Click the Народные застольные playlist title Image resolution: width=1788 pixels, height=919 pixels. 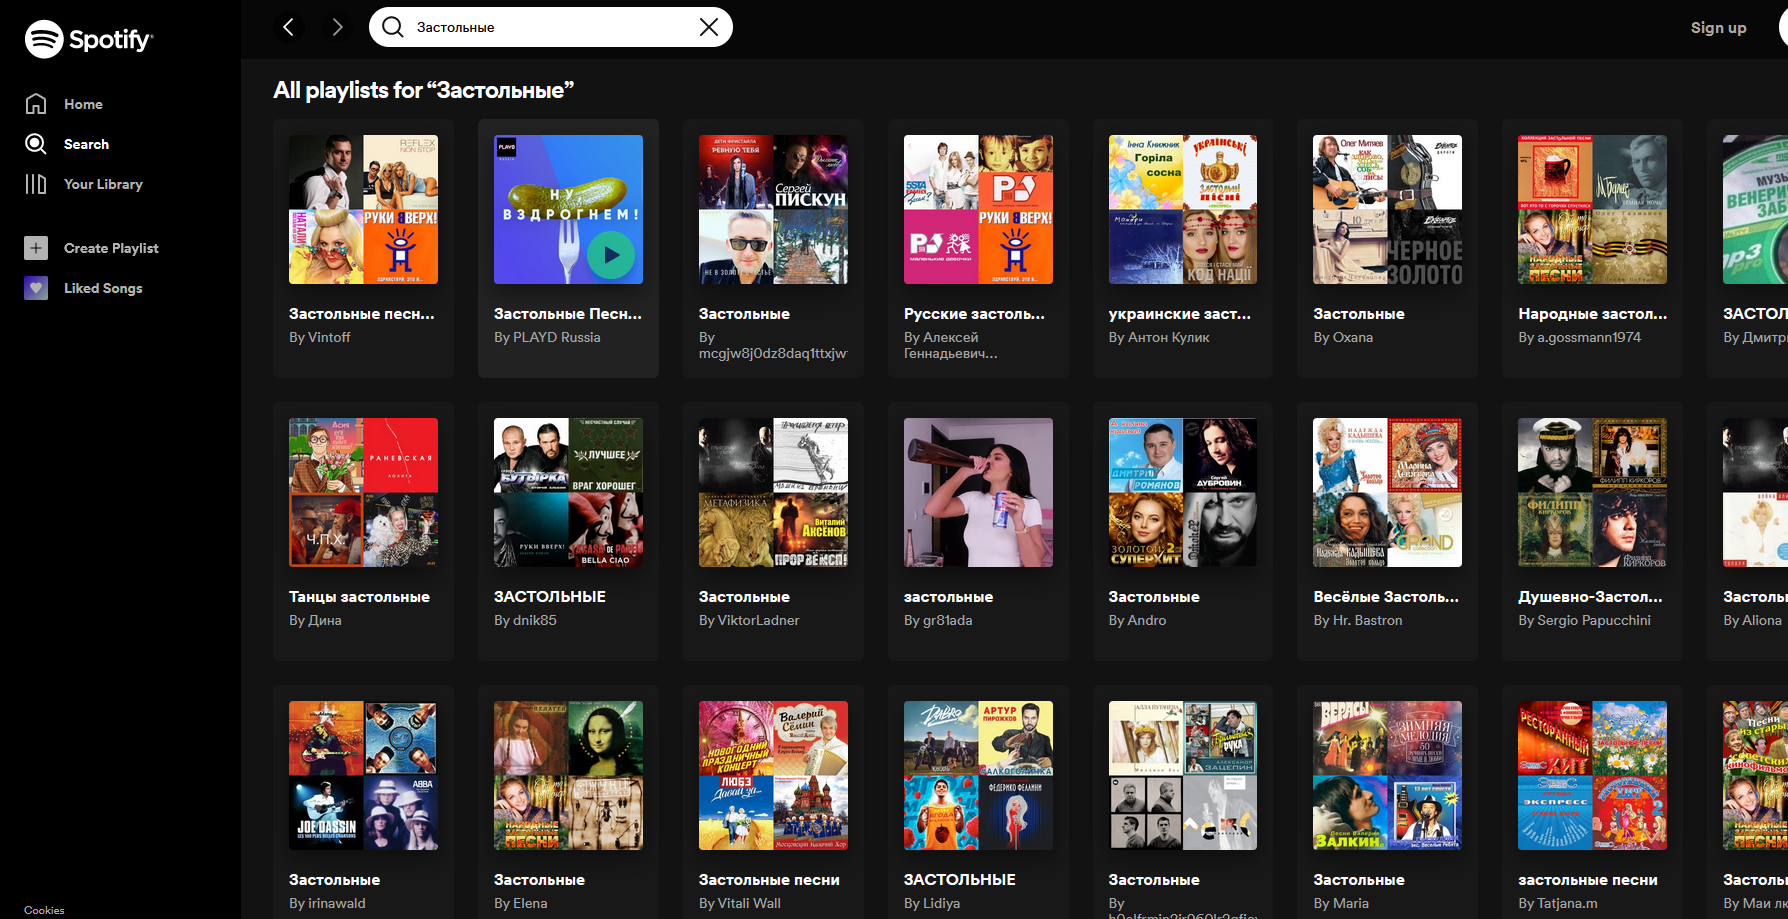(1593, 314)
